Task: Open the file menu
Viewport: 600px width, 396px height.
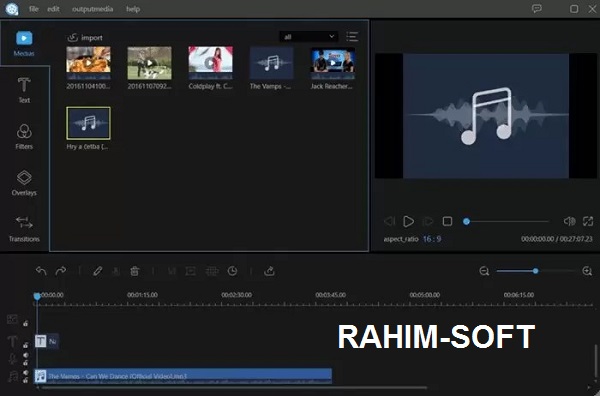Action: tap(34, 9)
